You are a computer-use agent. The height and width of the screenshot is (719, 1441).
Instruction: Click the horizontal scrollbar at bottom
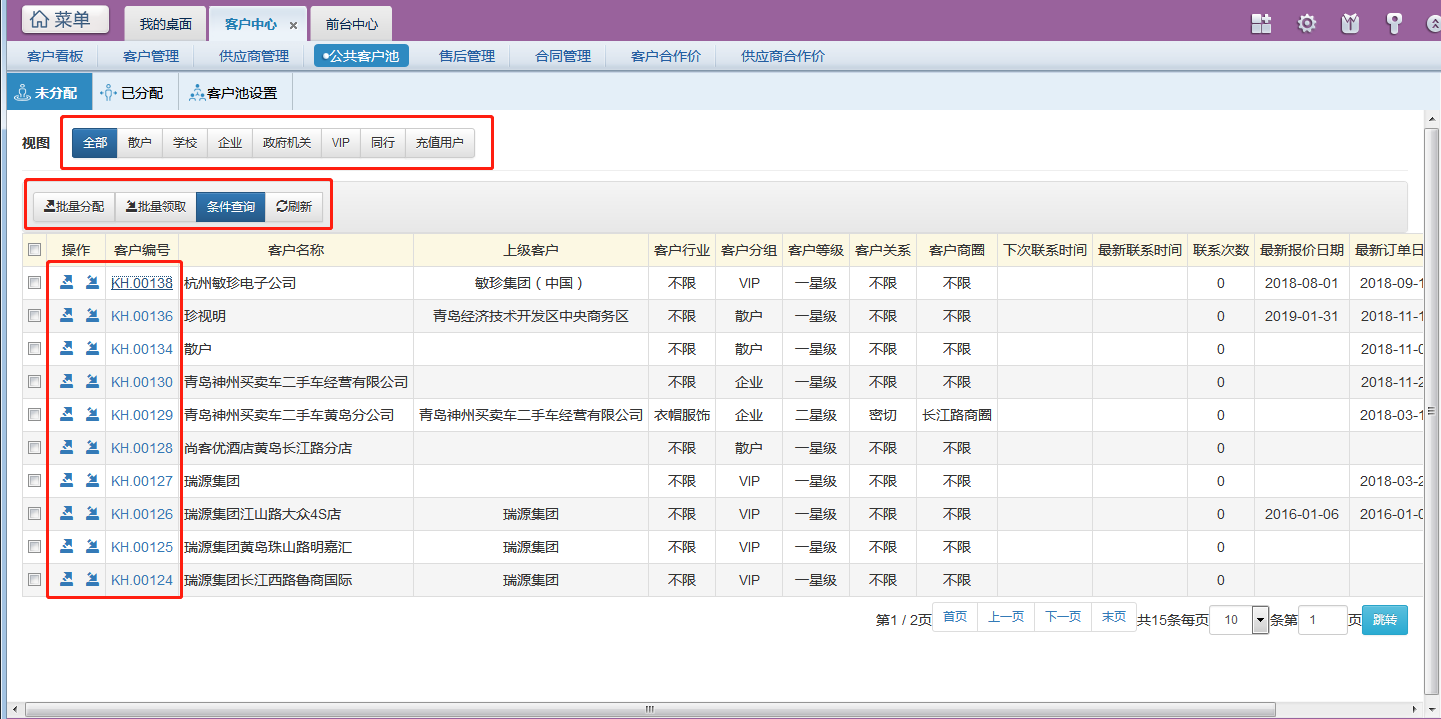(x=649, y=709)
